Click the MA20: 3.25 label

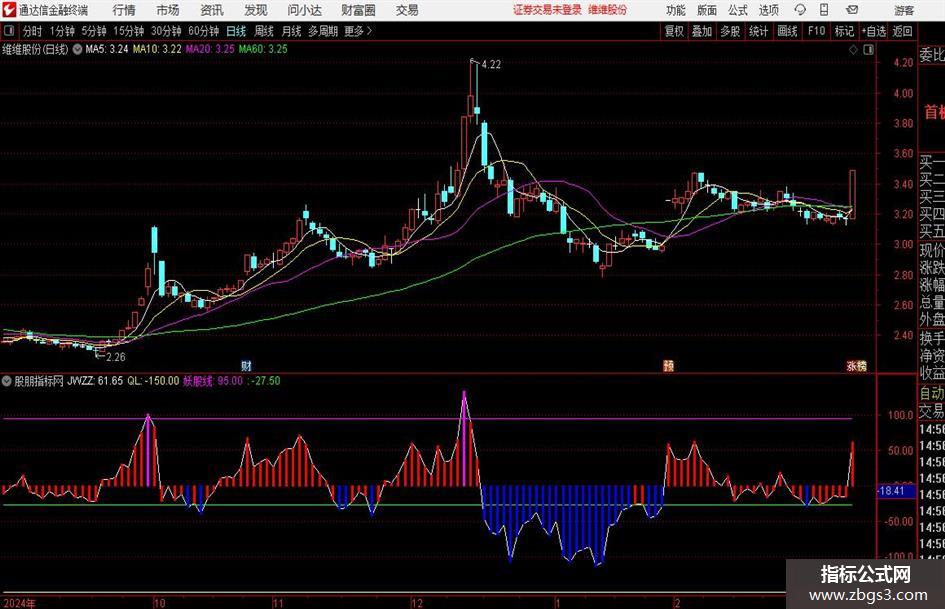pyautogui.click(x=210, y=49)
